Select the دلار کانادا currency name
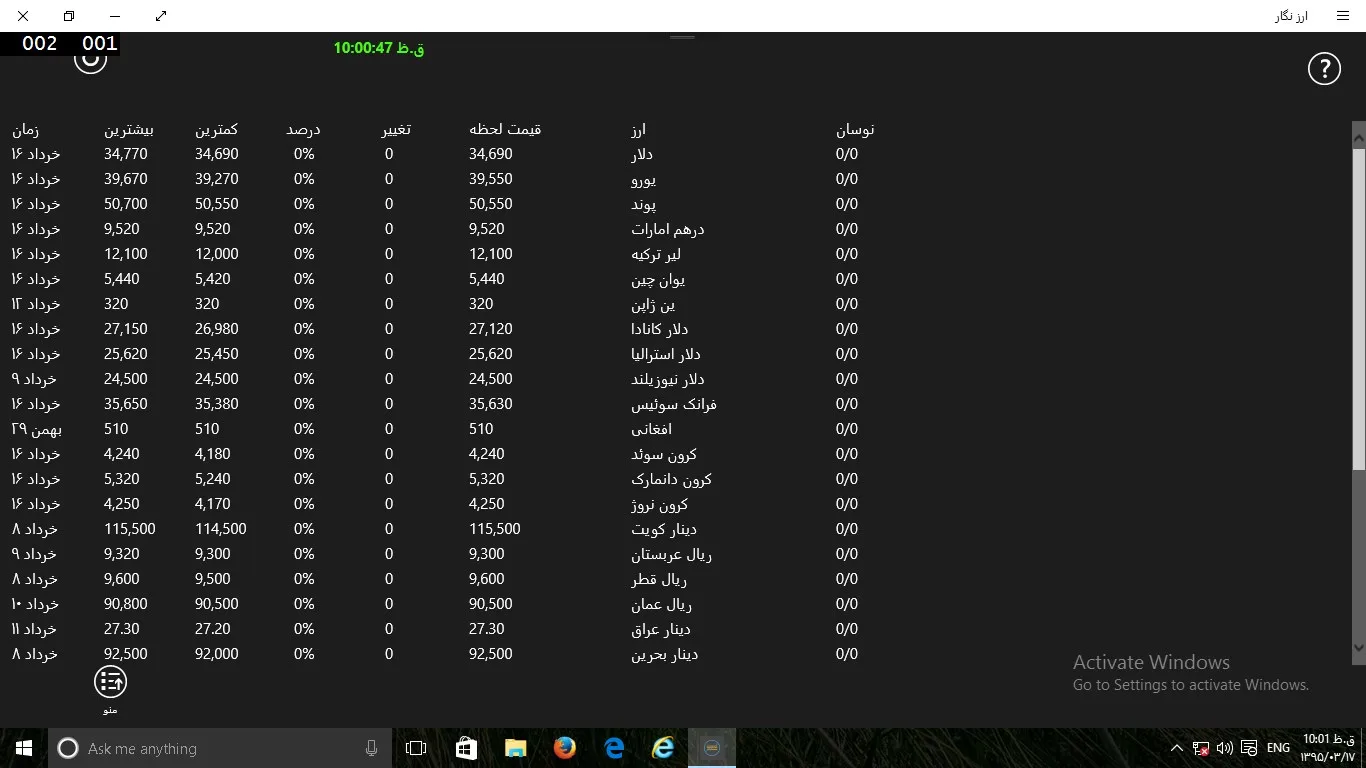Screen dimensions: 1366x768 (x=659, y=329)
